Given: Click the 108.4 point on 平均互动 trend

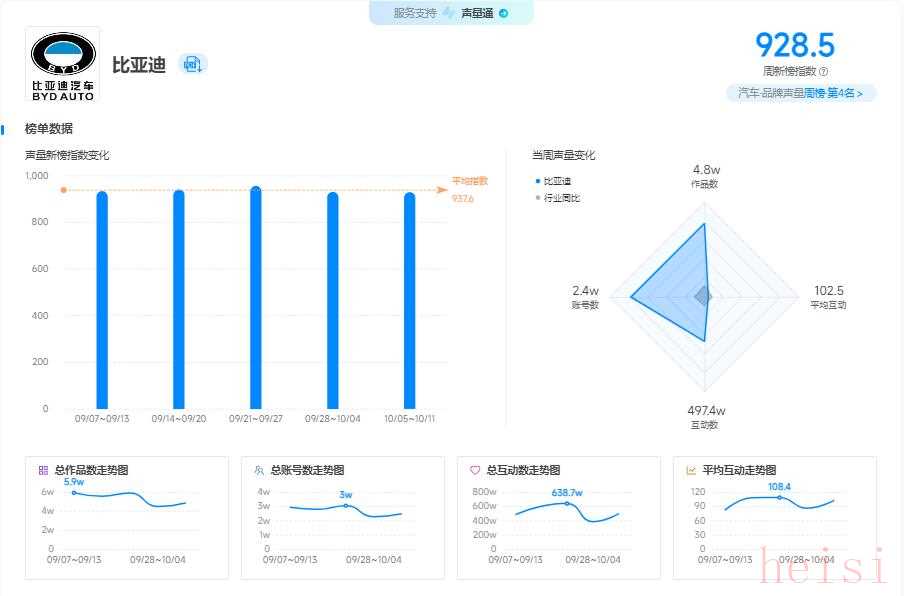Looking at the screenshot, I should pyautogui.click(x=779, y=497).
